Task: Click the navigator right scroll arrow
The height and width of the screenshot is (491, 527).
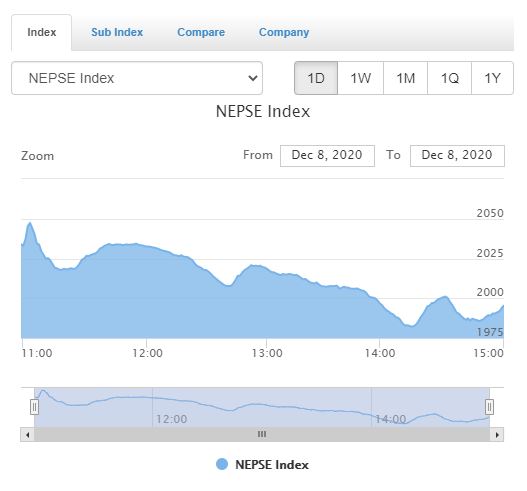Action: tap(497, 435)
